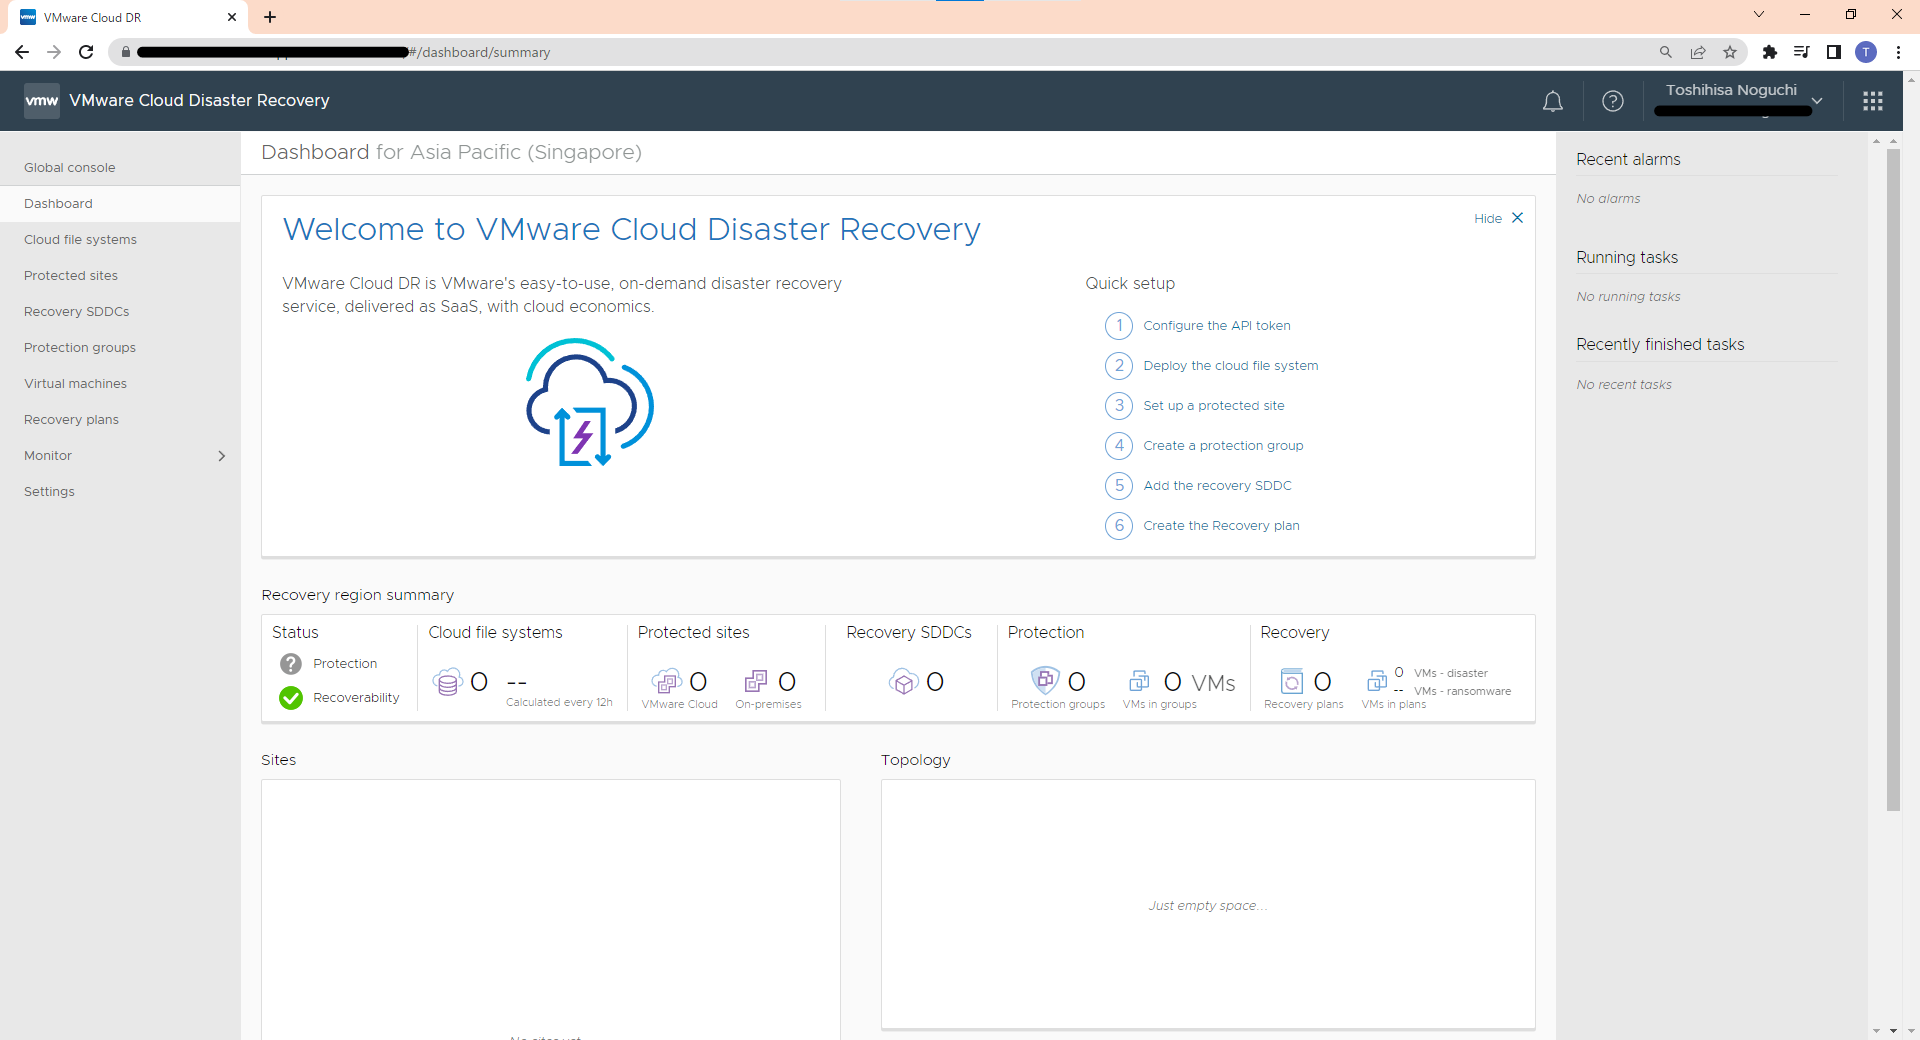This screenshot has height=1040, width=1920.
Task: Open the Chrome three-dot menu
Action: pos(1898,52)
